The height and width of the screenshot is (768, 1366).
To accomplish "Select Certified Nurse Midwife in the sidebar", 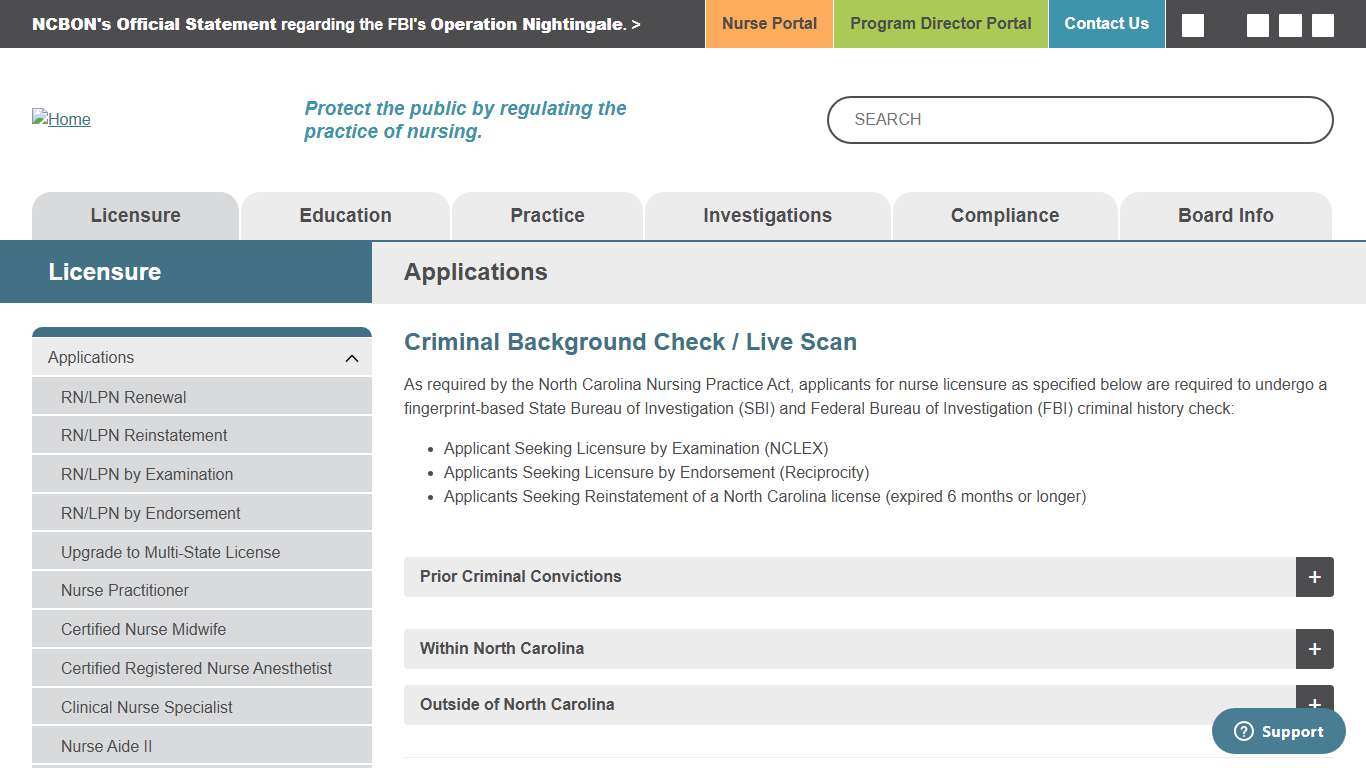I will (x=143, y=629).
